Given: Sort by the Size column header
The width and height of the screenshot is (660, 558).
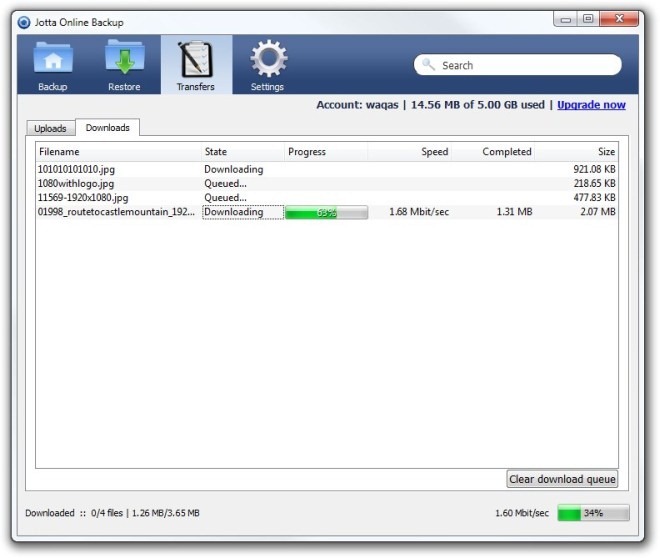Looking at the screenshot, I should point(576,152).
